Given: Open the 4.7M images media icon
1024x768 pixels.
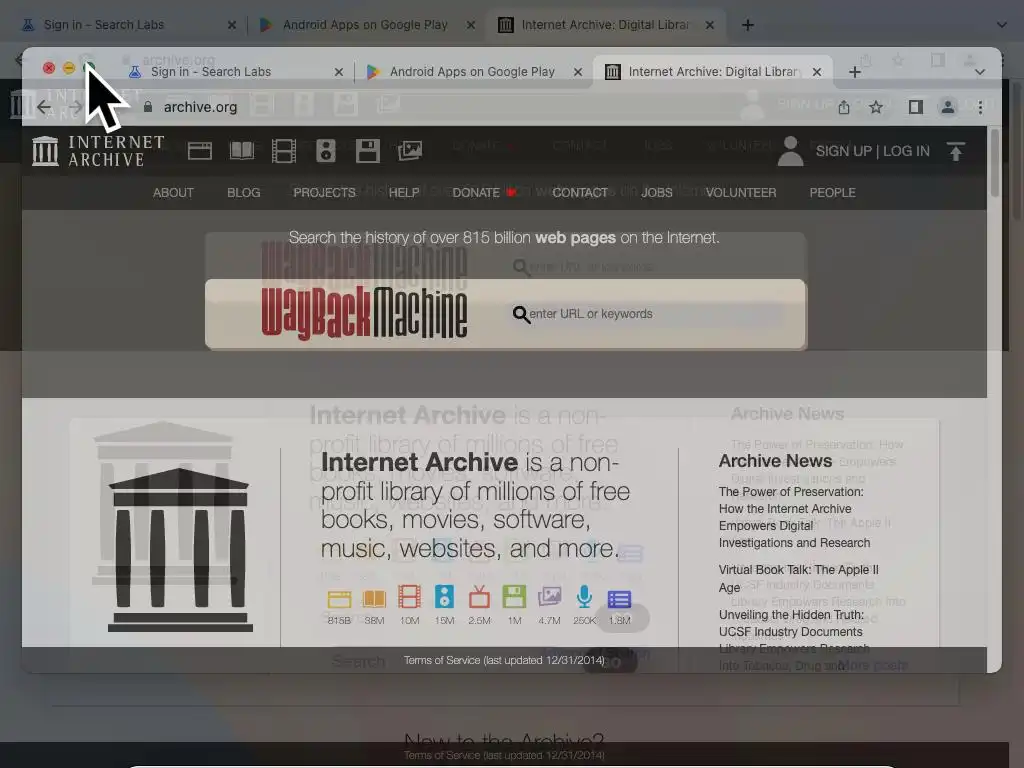Looking at the screenshot, I should 549,598.
